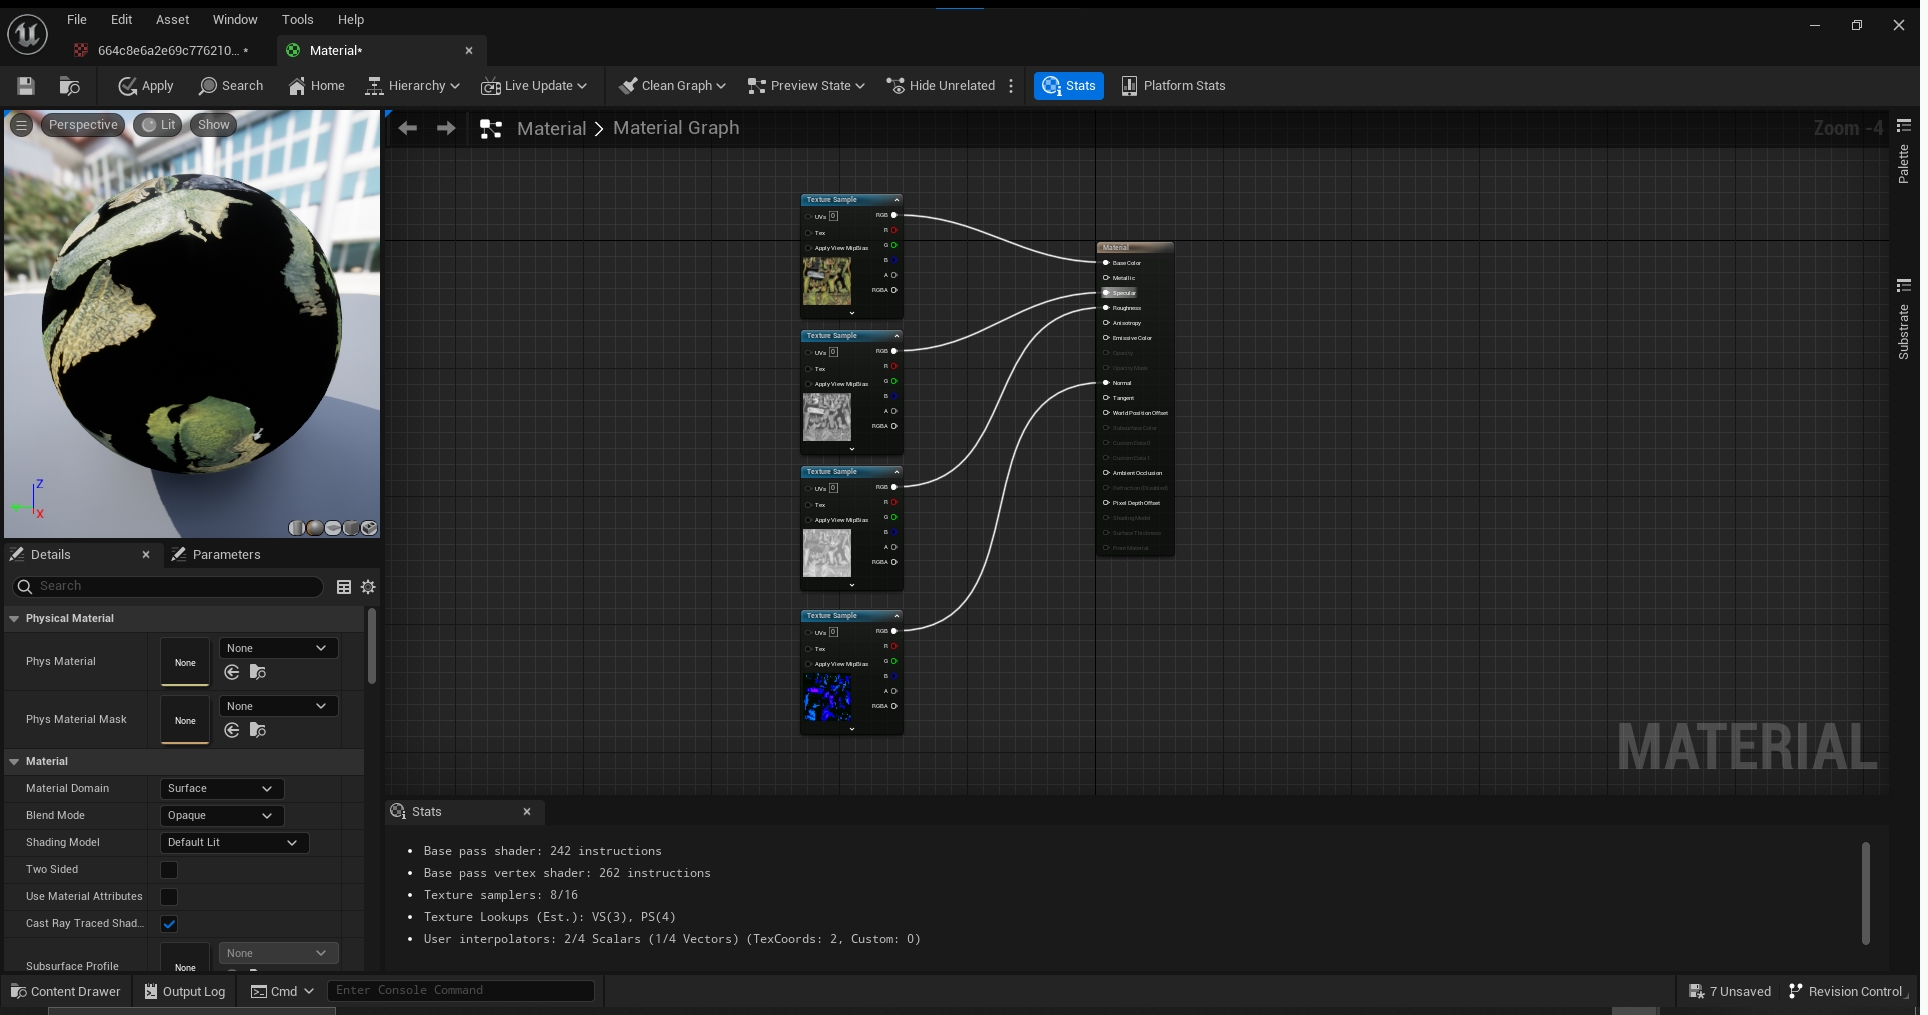Toggle Use Material Attributes checkbox
Viewport: 1928px width, 1015px height.
click(x=169, y=897)
